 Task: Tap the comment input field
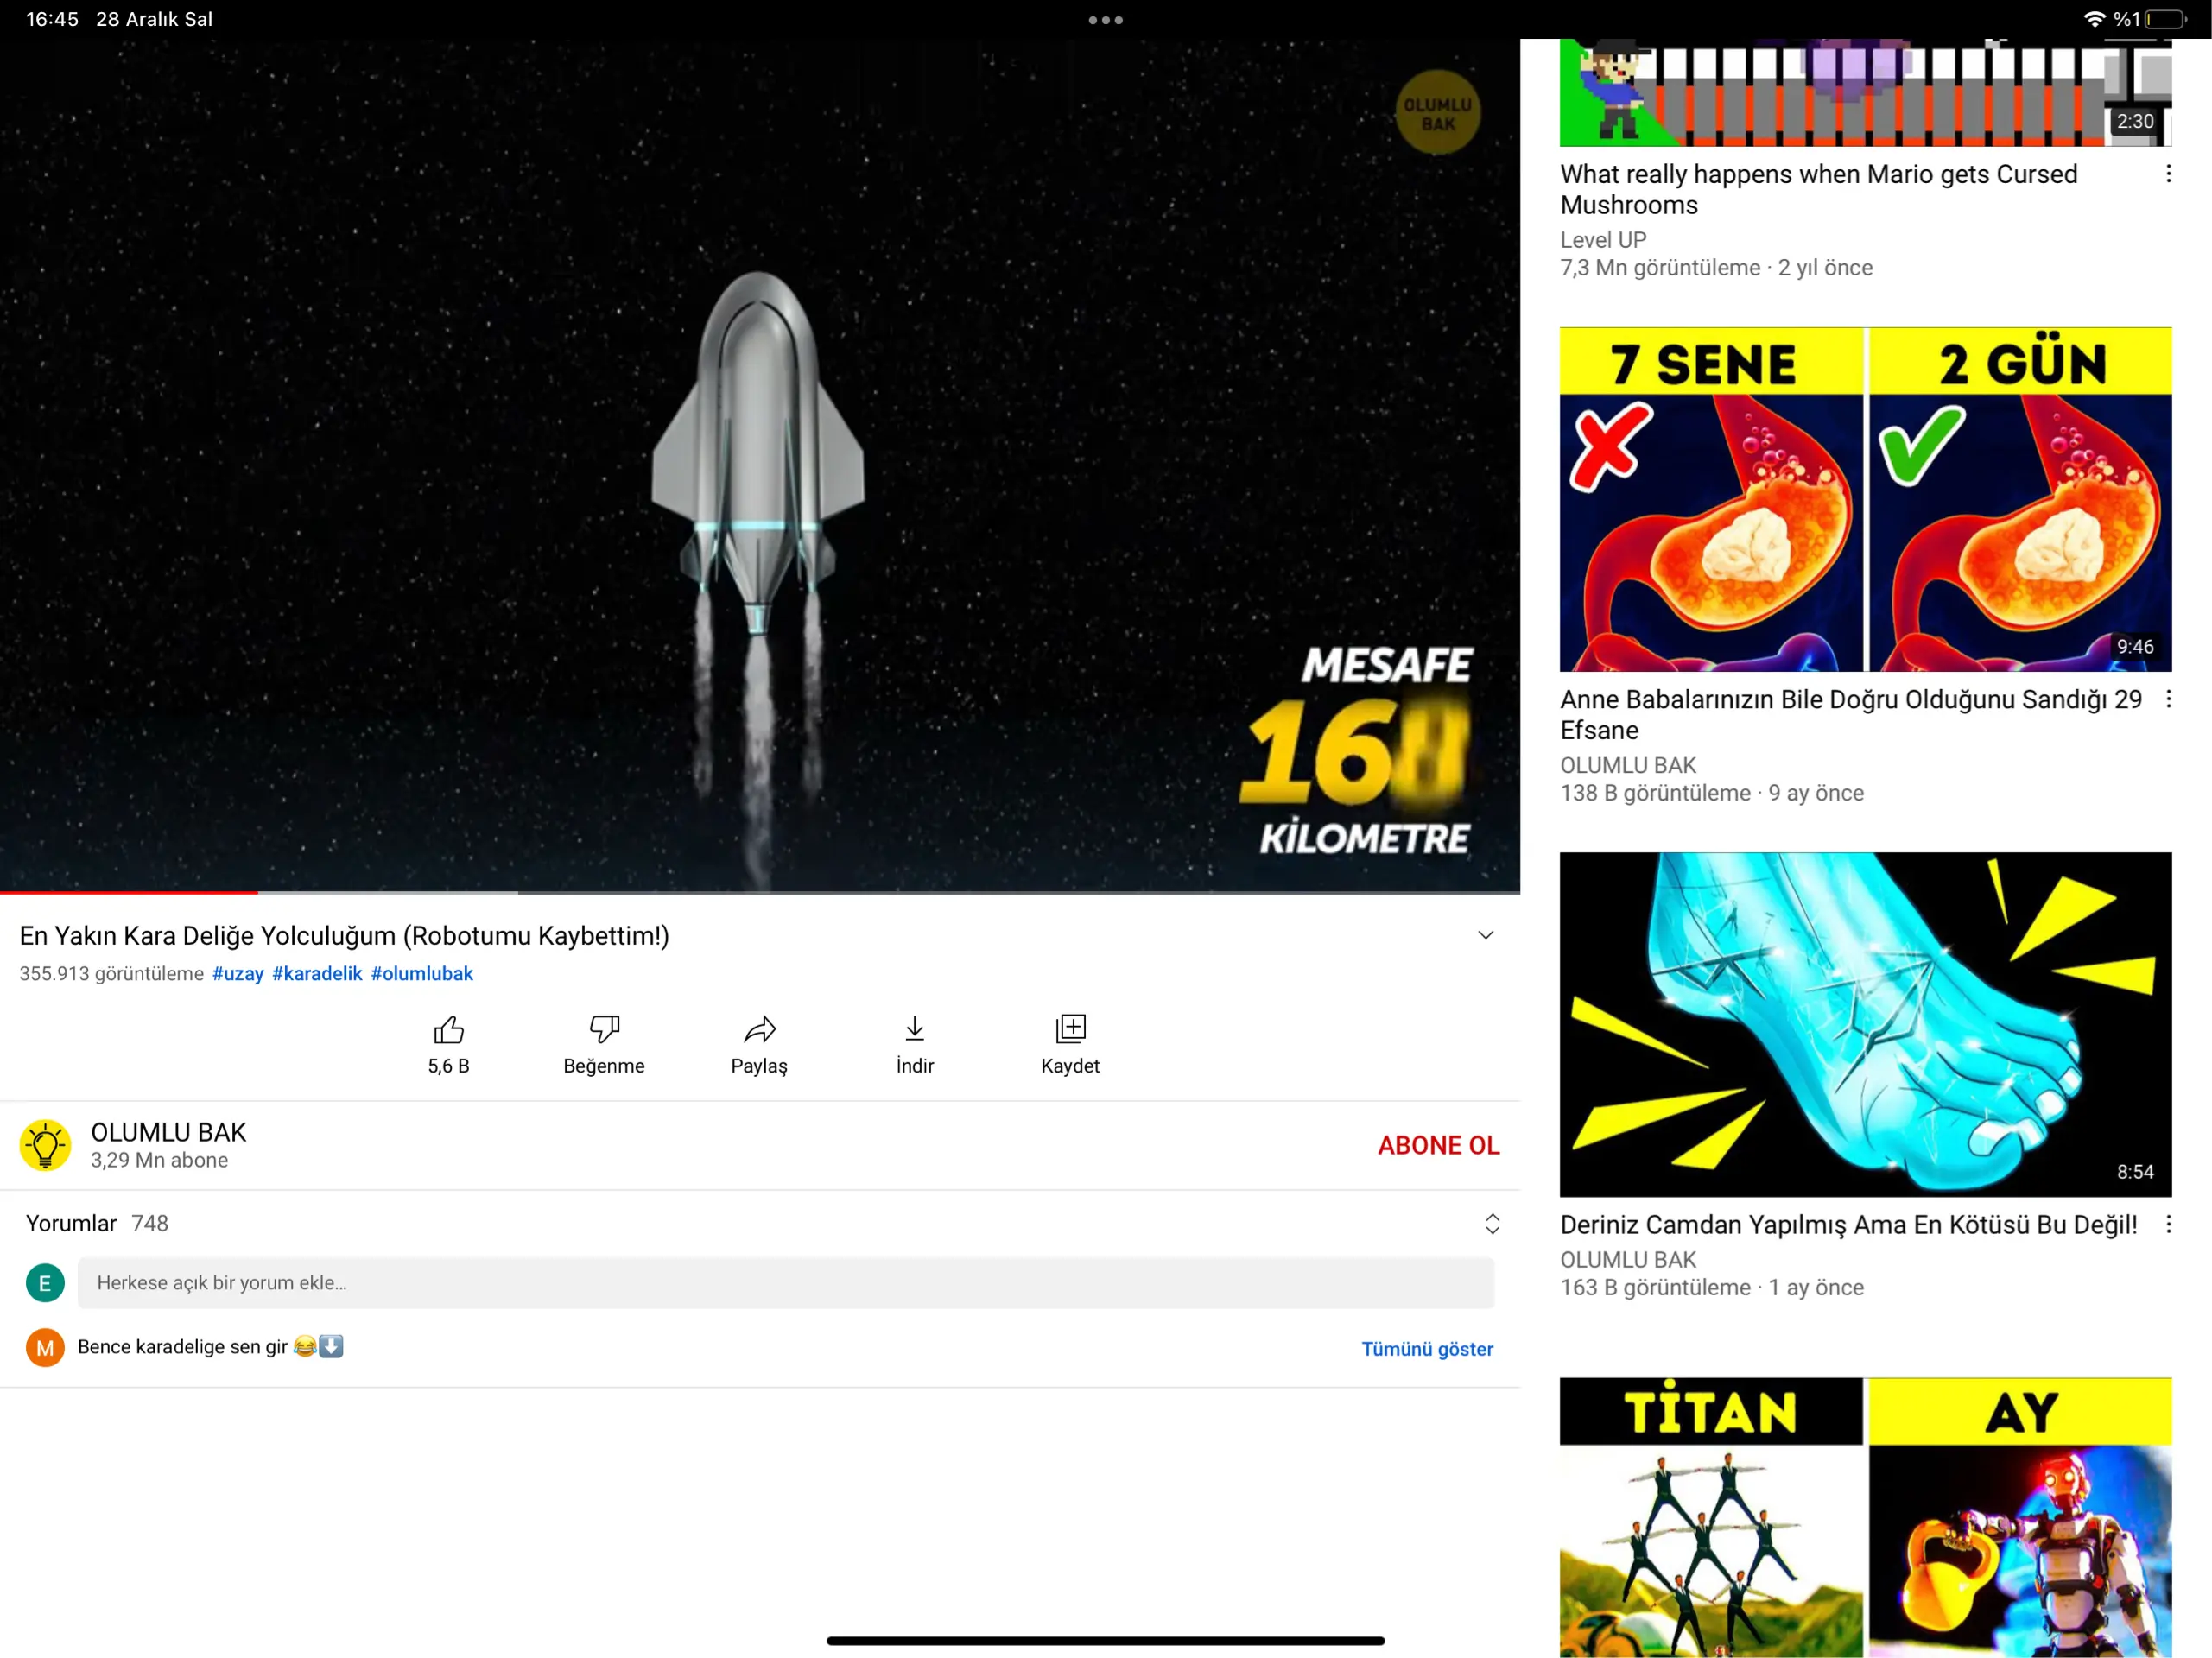point(786,1283)
